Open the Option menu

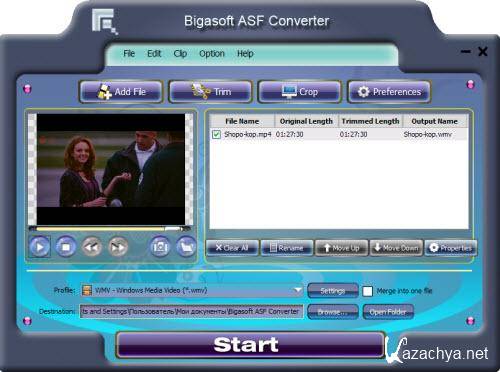[x=212, y=54]
